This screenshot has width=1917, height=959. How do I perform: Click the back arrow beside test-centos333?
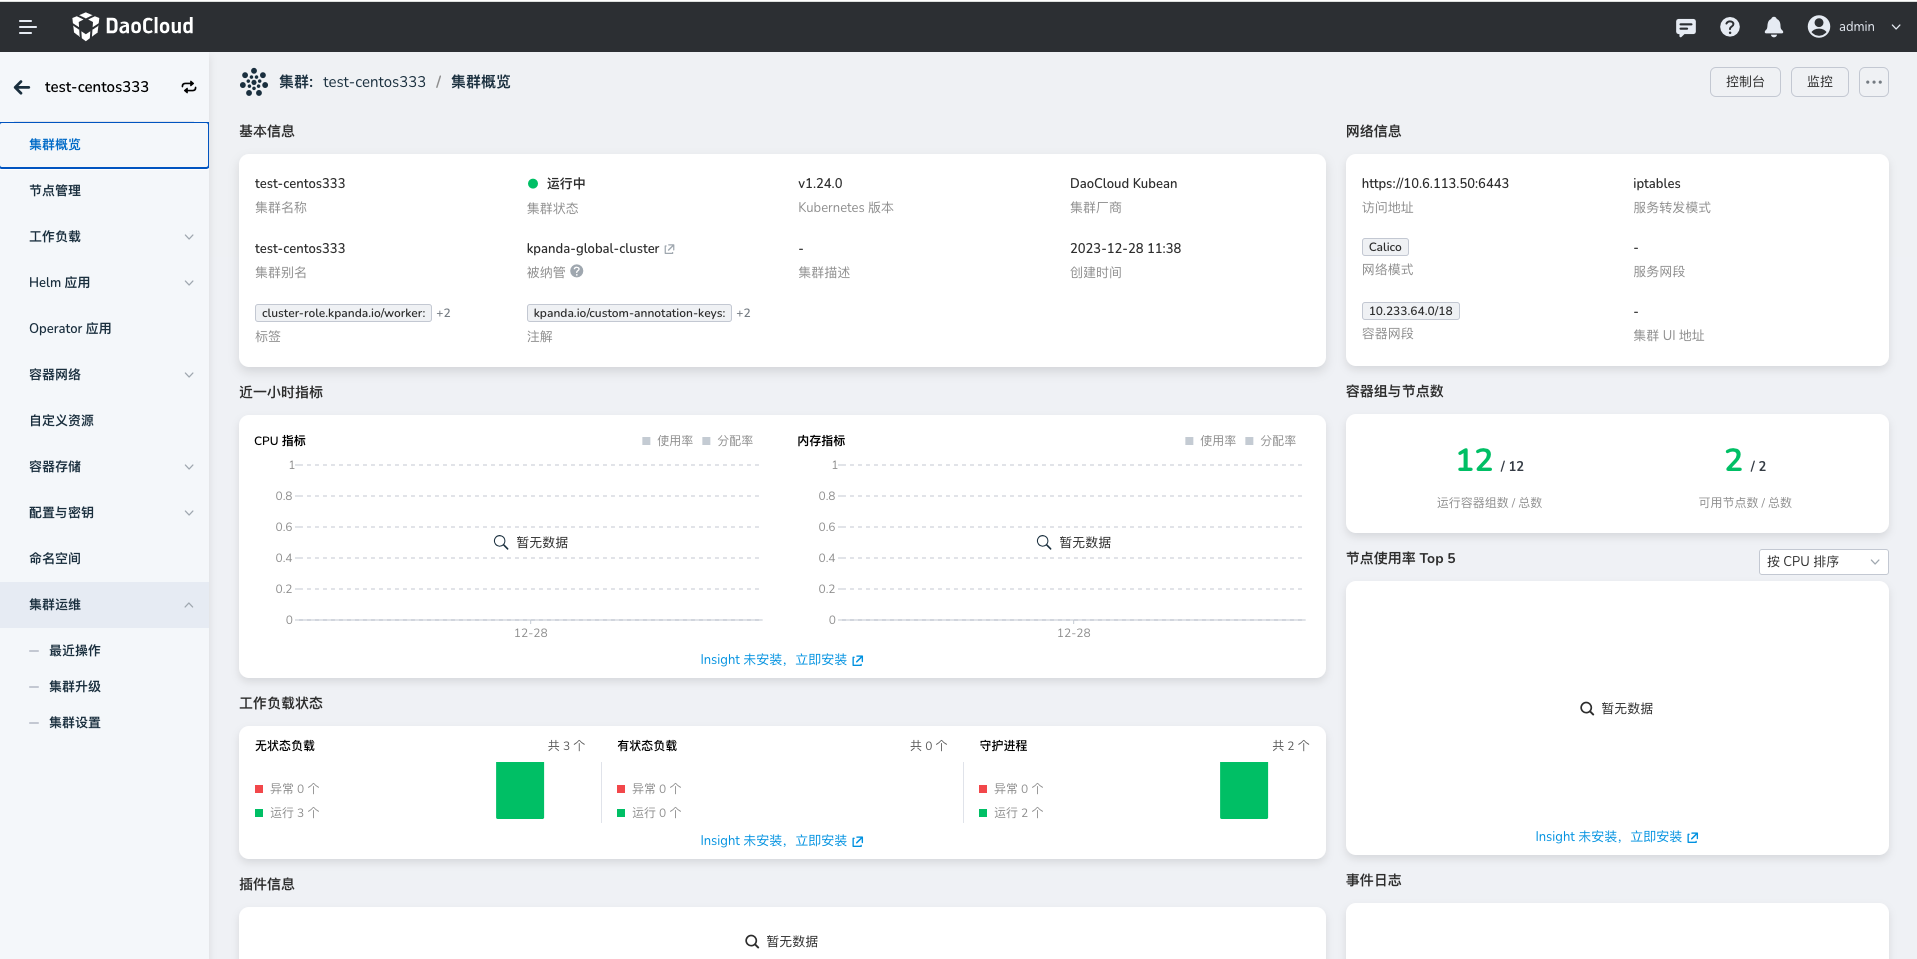(22, 87)
